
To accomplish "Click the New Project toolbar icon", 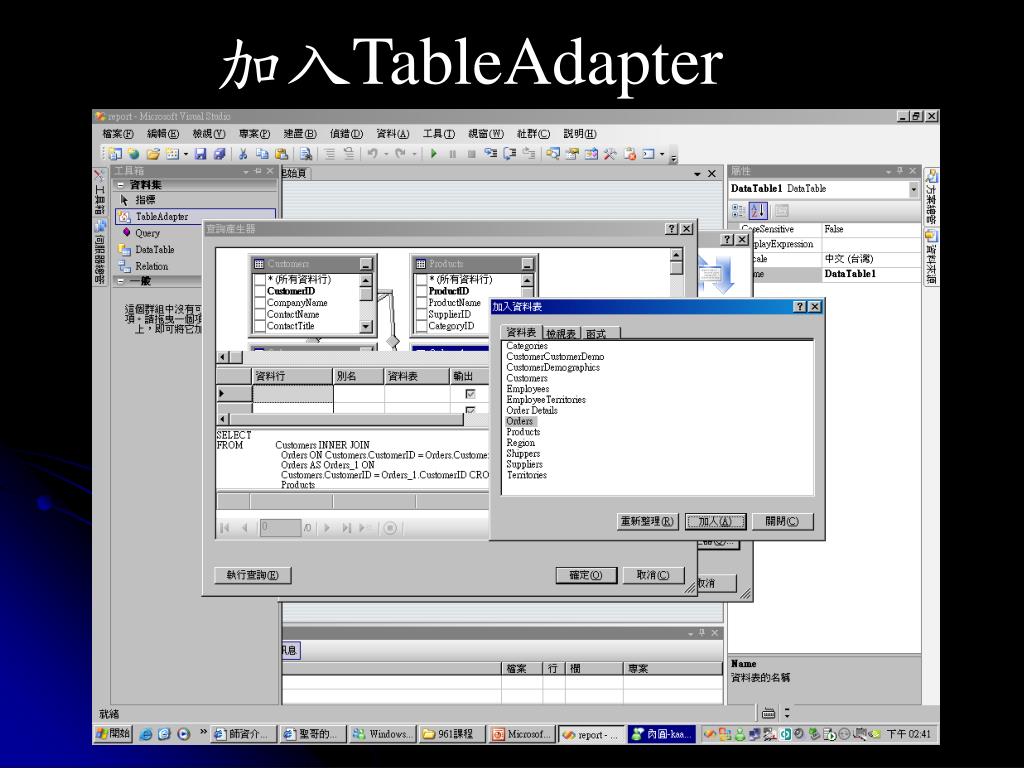I will pyautogui.click(x=115, y=154).
